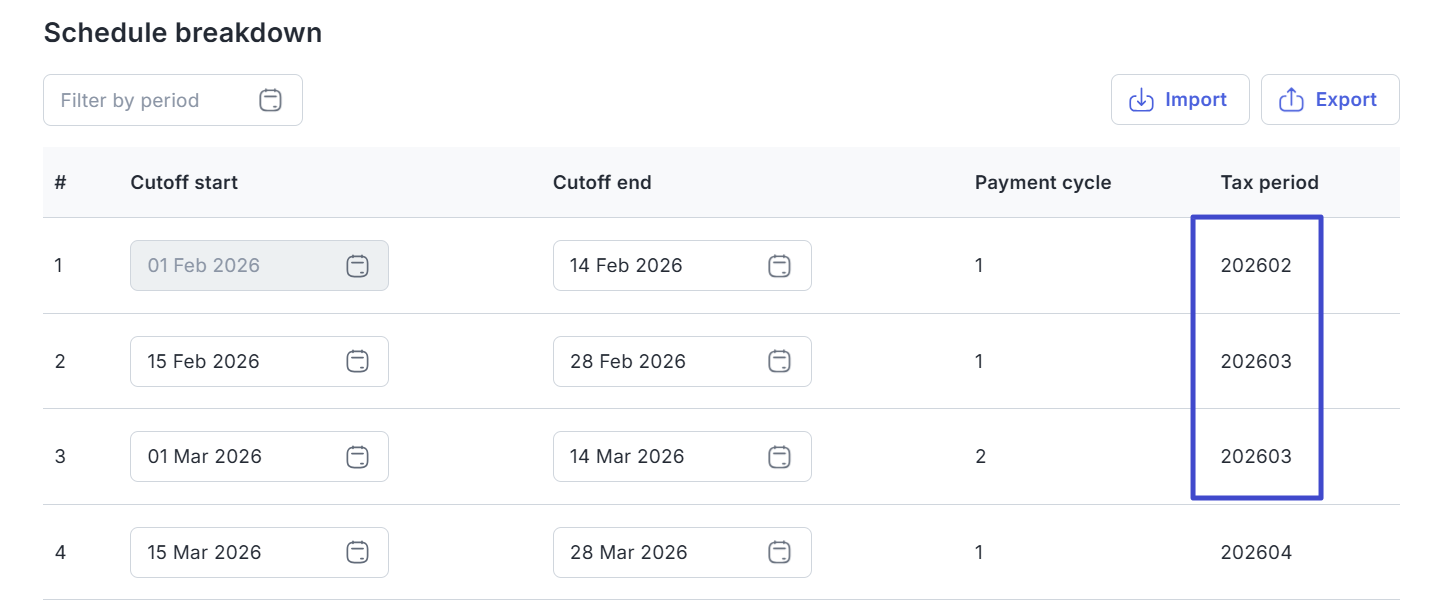Click the Import button
1437x616 pixels.
coord(1180,100)
